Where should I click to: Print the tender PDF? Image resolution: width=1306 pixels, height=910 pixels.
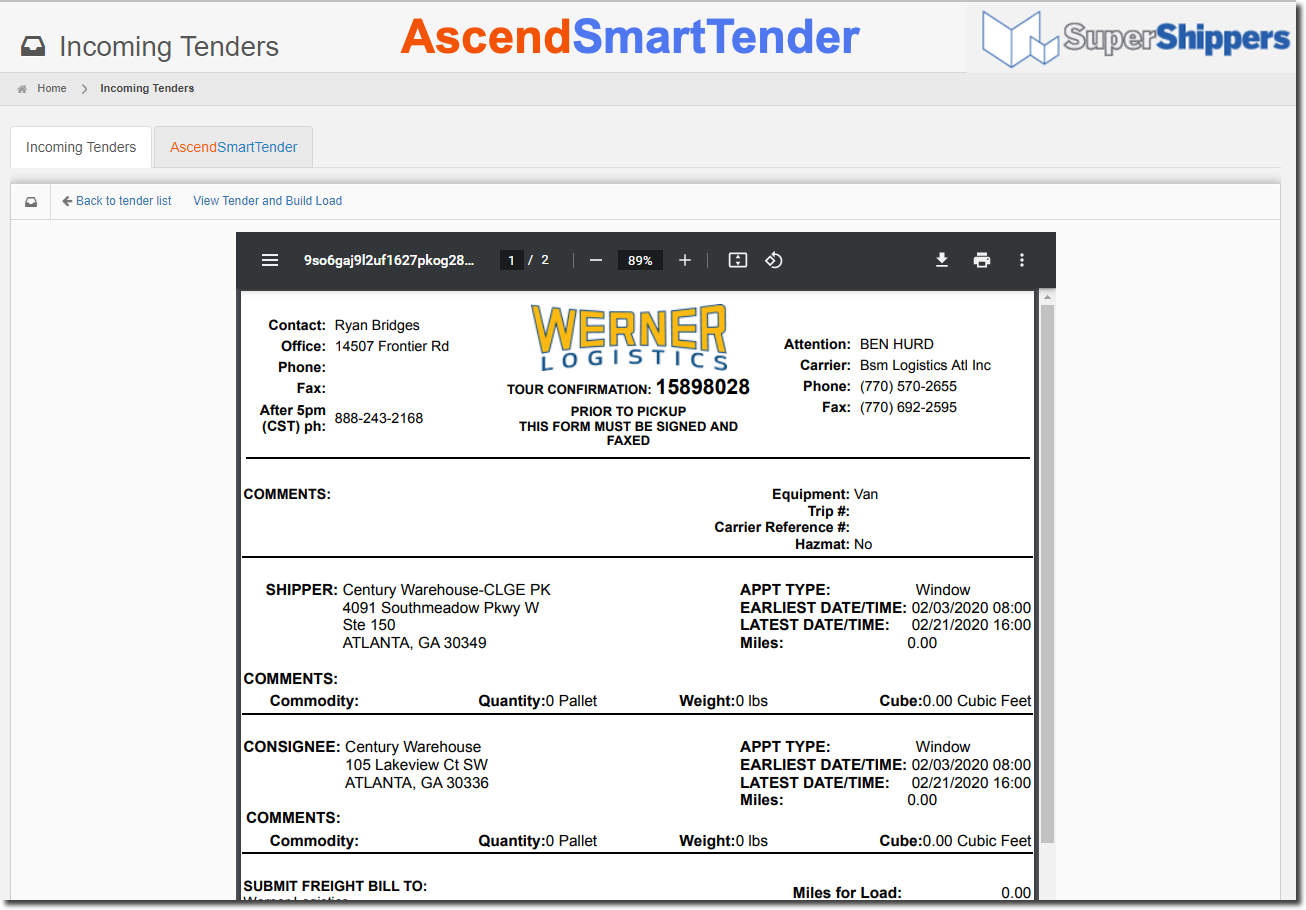[x=982, y=260]
